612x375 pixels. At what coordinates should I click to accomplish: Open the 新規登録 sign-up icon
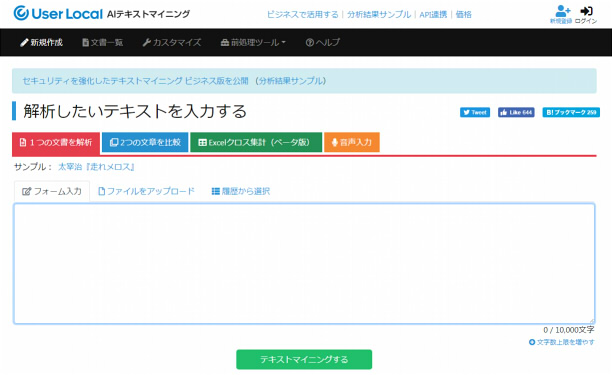pos(561,14)
